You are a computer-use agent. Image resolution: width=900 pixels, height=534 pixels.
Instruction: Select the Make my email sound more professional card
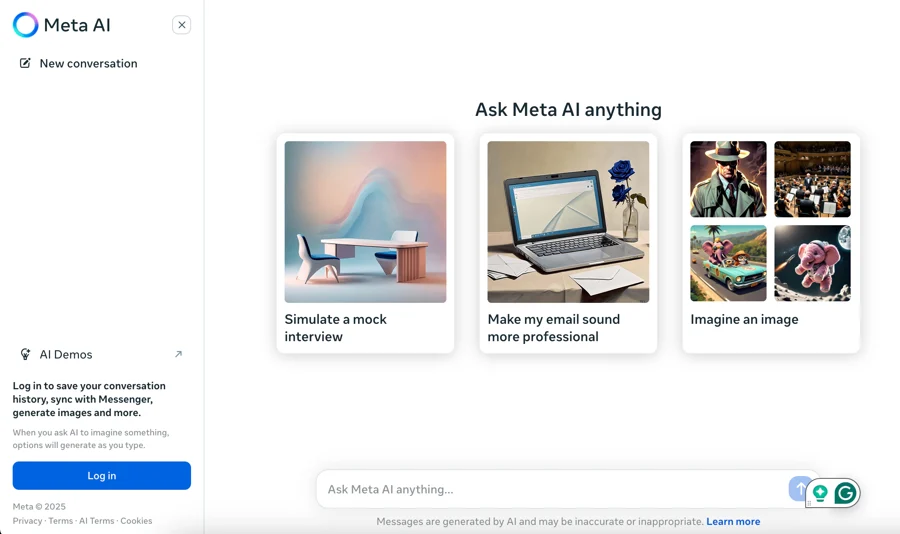point(568,243)
